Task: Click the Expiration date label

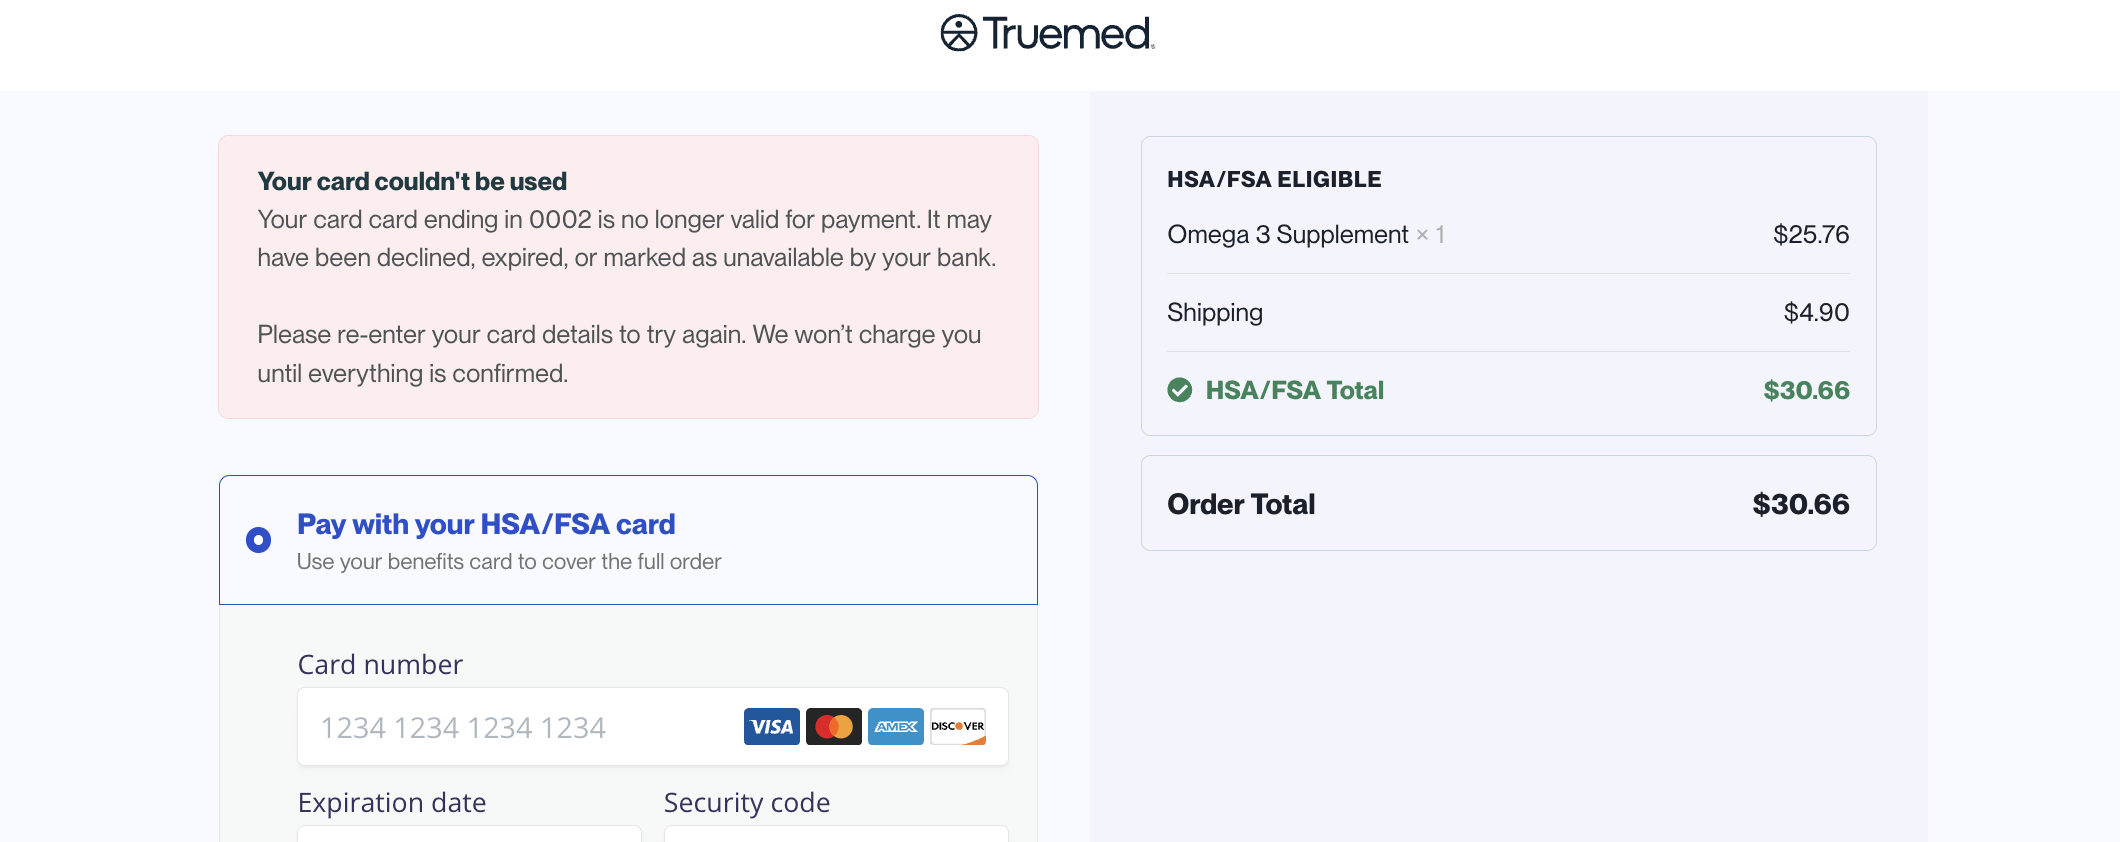Action: [392, 803]
